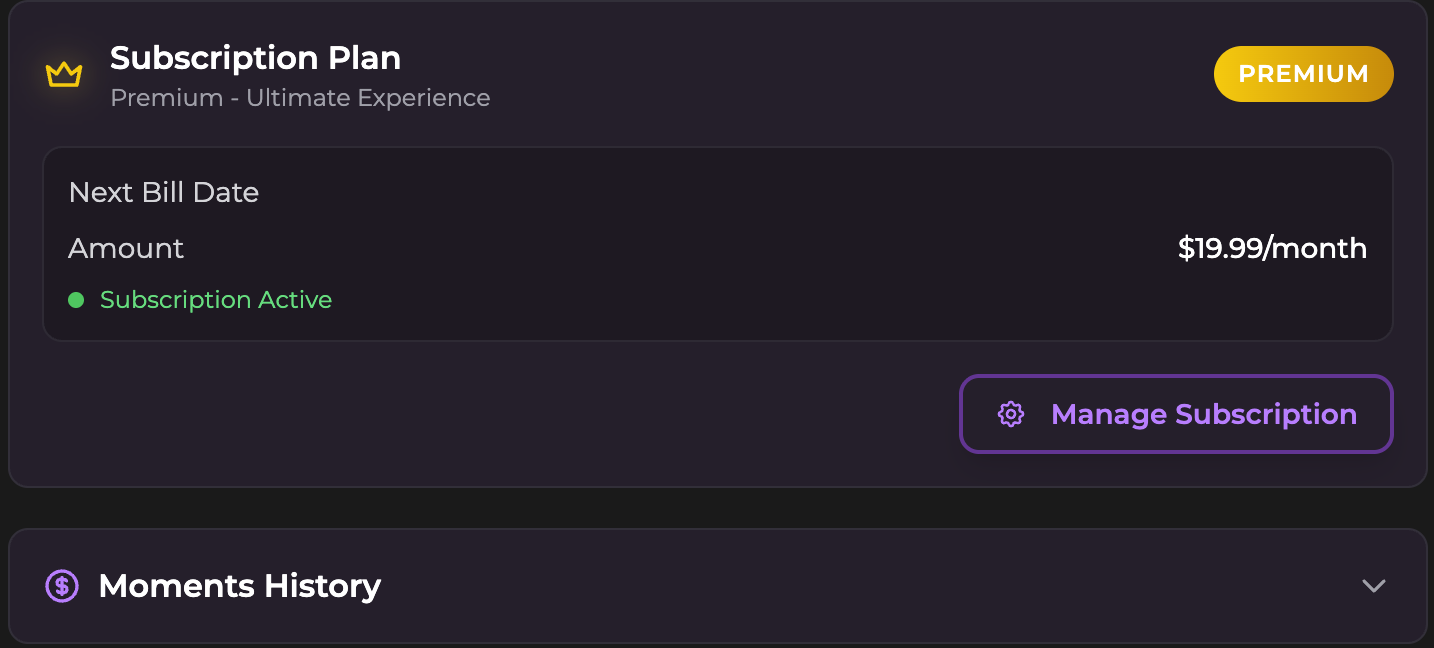The height and width of the screenshot is (648, 1434).
Task: Click the "Premium - Ultimate Experience" subtitle
Action: 300,98
